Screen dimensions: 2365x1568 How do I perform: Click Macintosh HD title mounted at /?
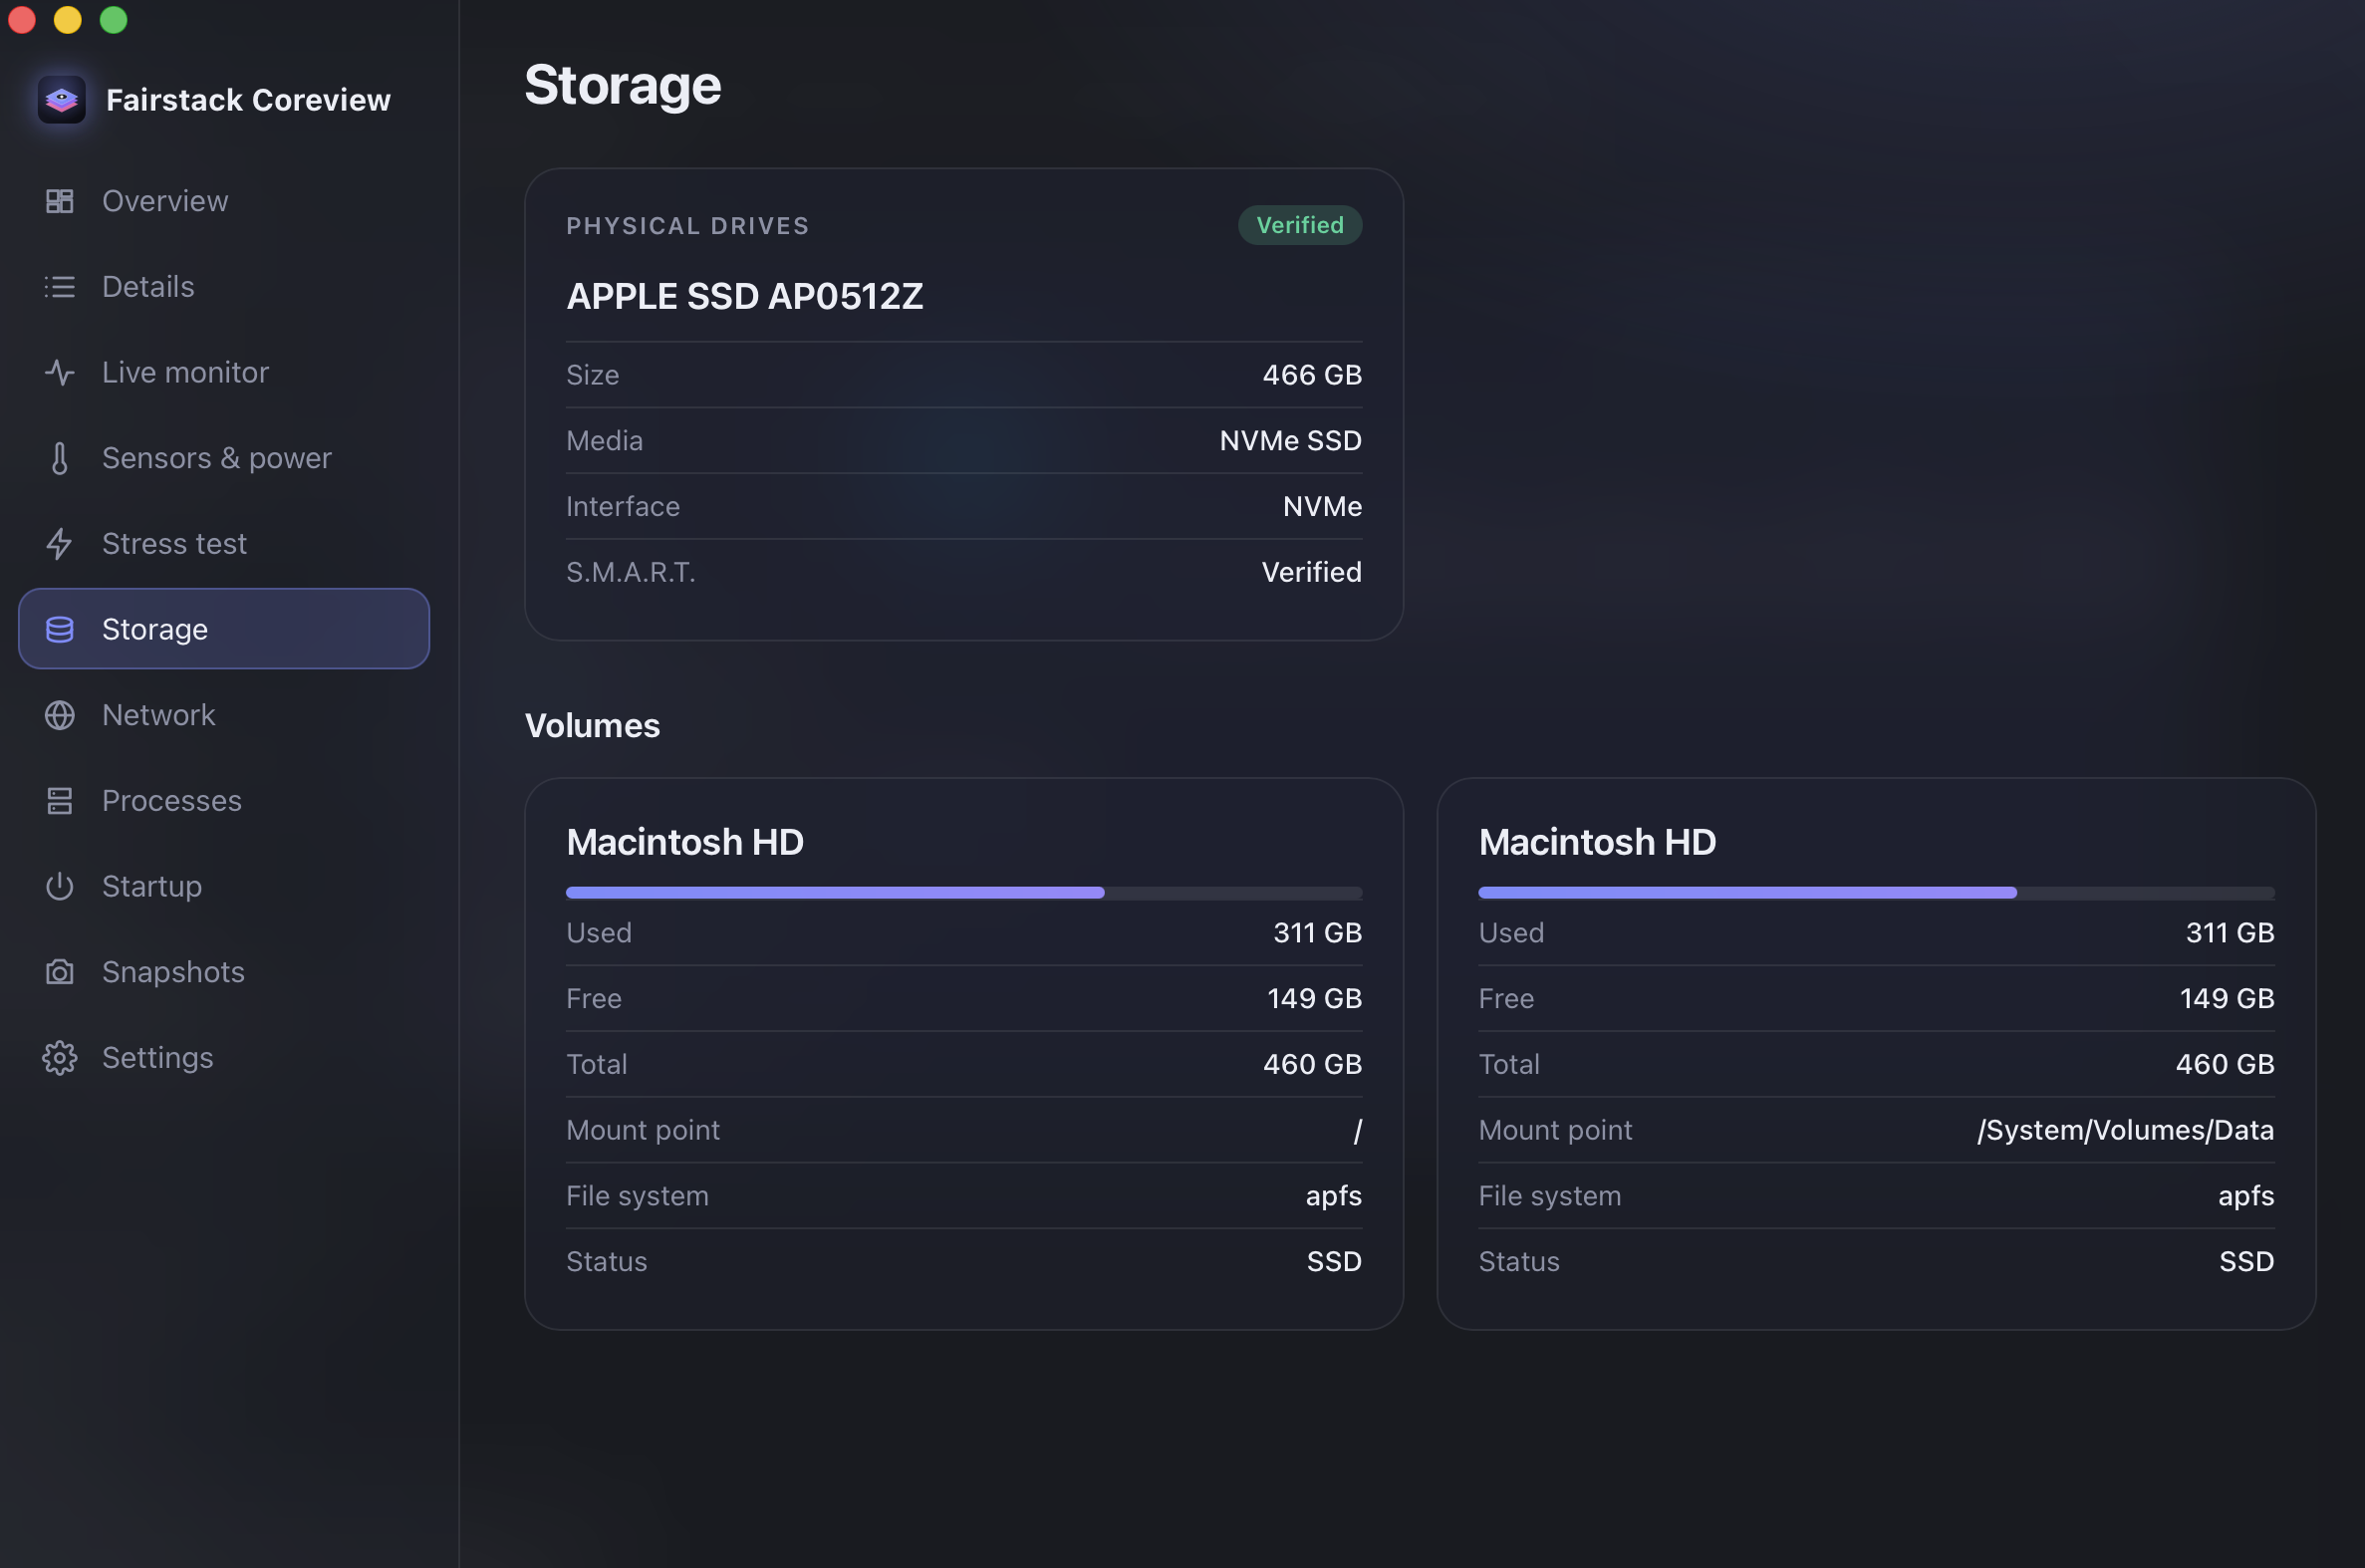point(685,842)
